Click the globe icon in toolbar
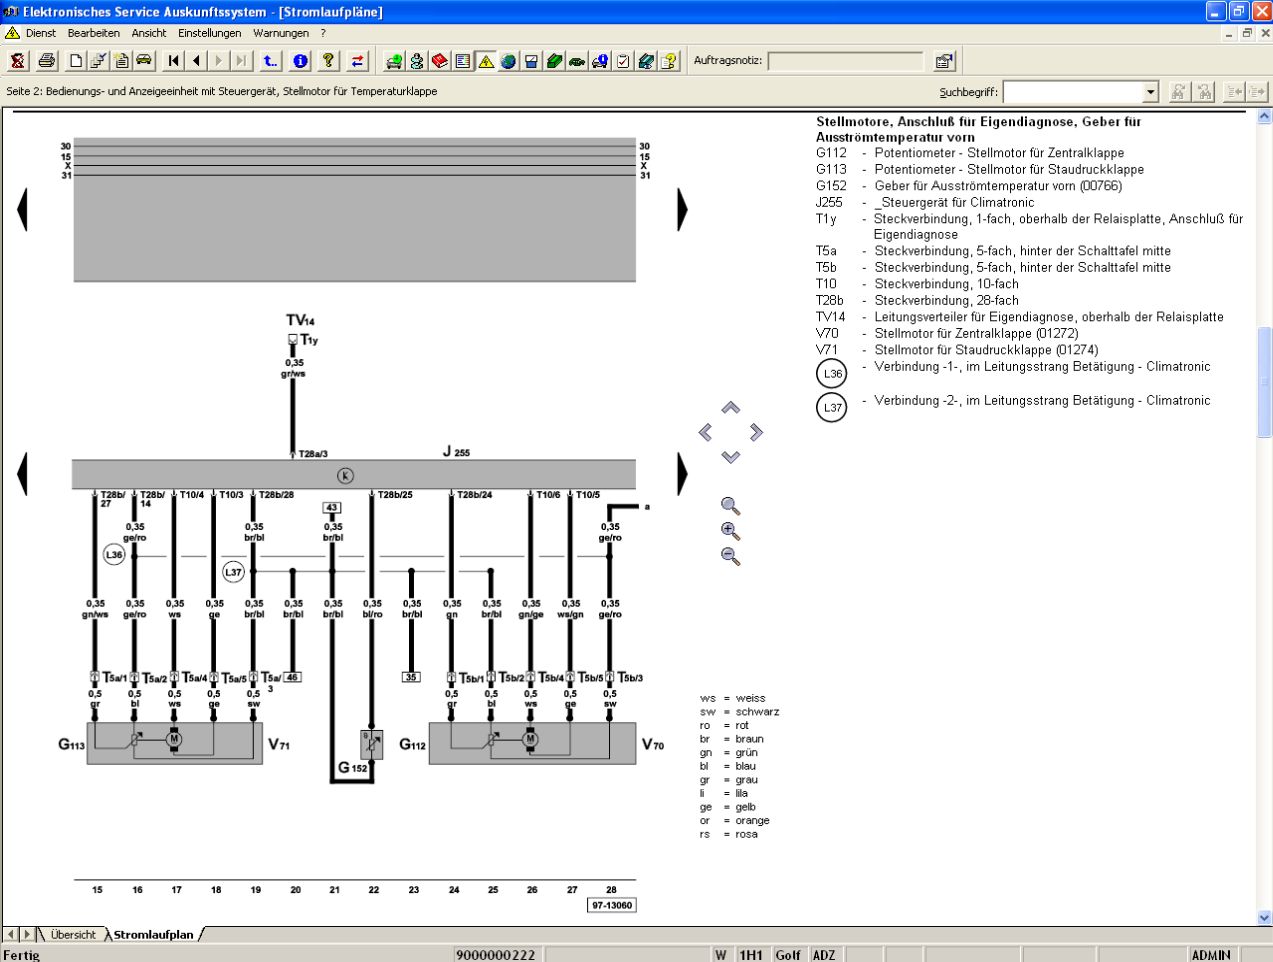The height and width of the screenshot is (962, 1273). point(508,61)
